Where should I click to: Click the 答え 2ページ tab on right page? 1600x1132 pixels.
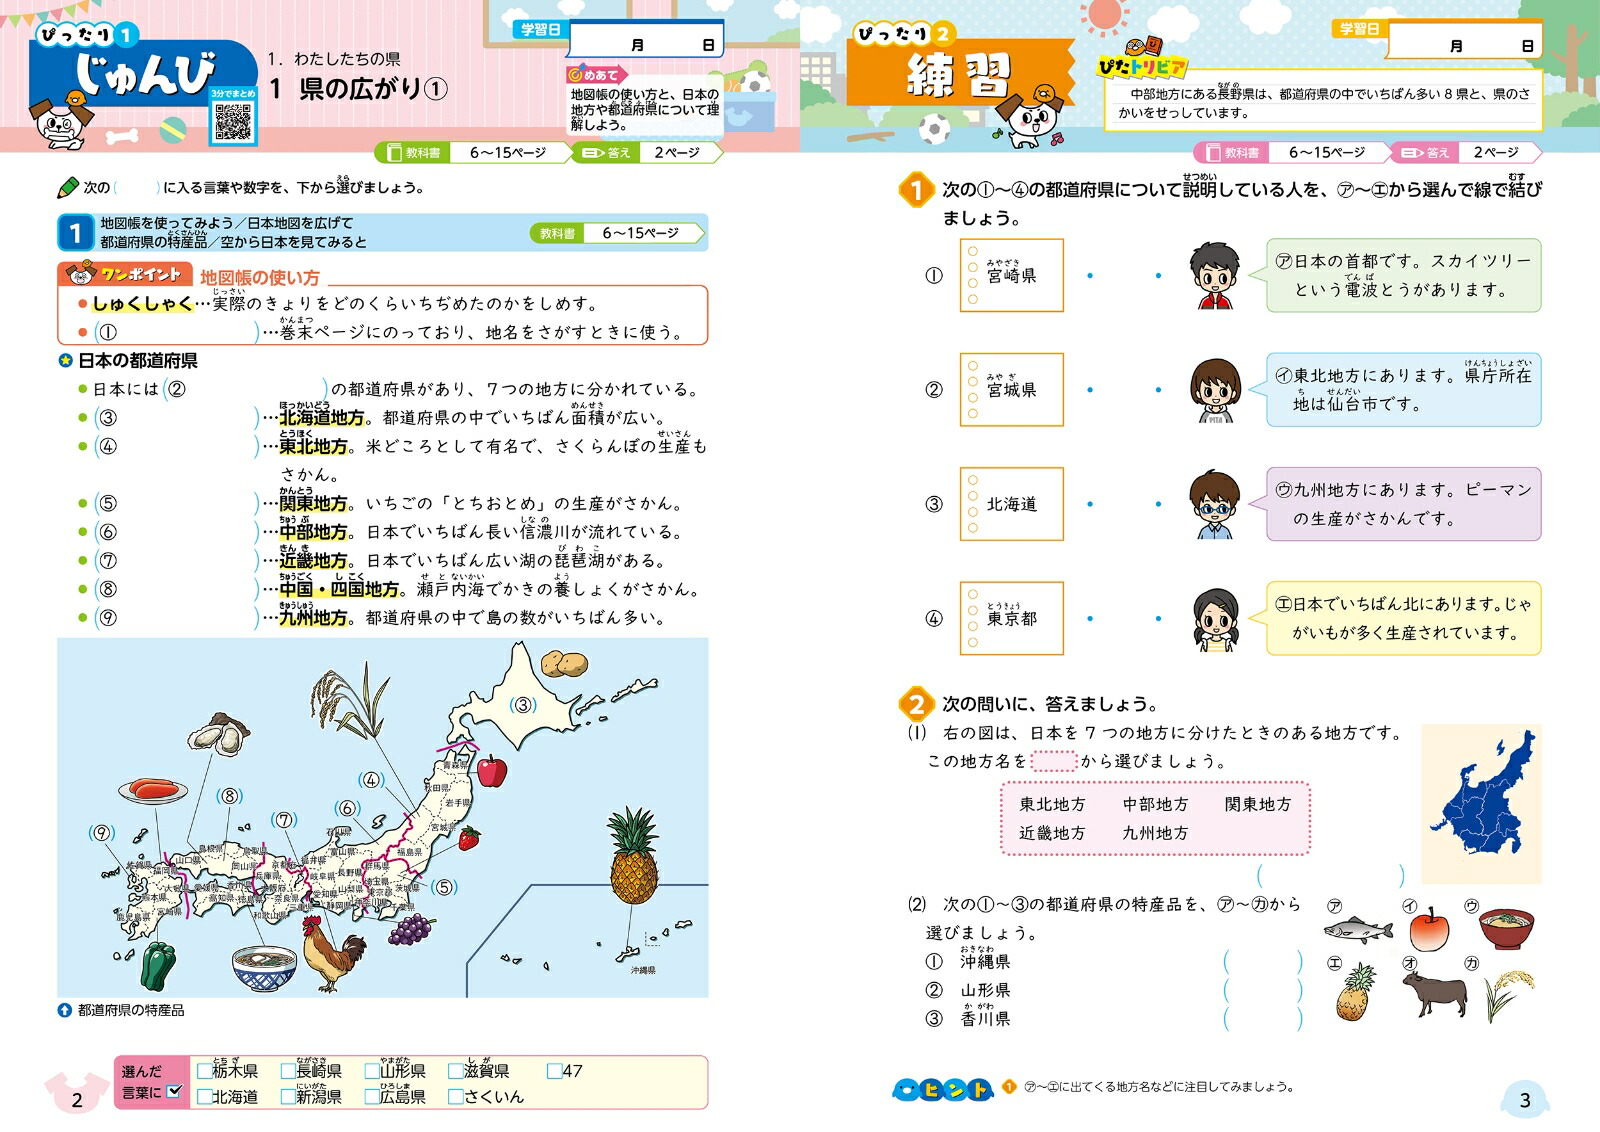click(x=1465, y=153)
